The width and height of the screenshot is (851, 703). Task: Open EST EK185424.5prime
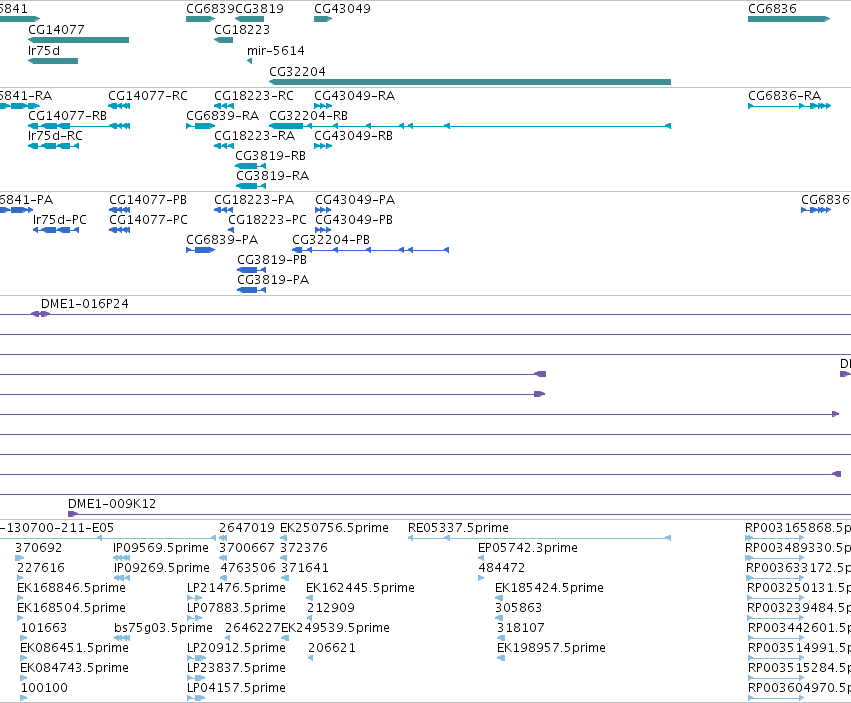click(x=549, y=588)
